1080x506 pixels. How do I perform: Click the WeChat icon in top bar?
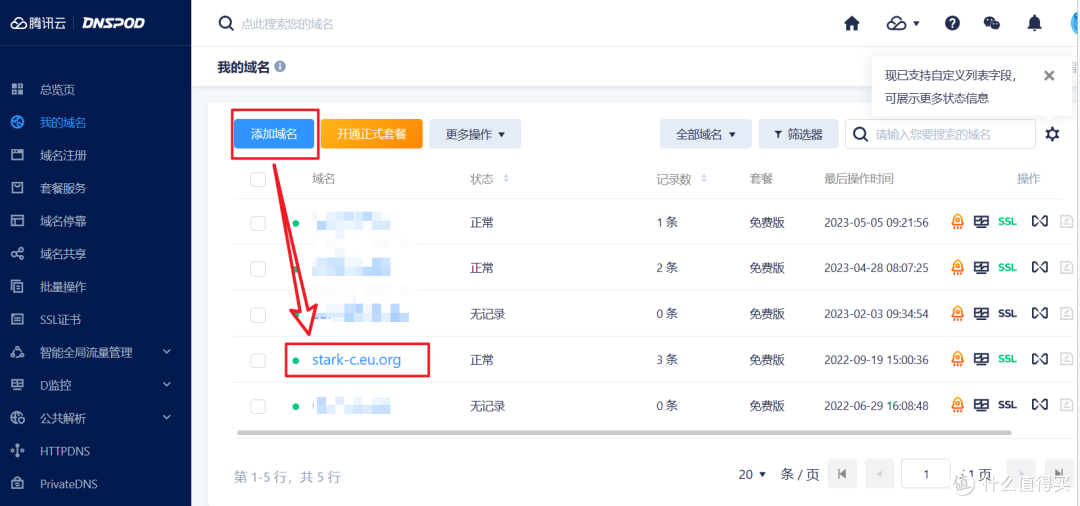992,23
